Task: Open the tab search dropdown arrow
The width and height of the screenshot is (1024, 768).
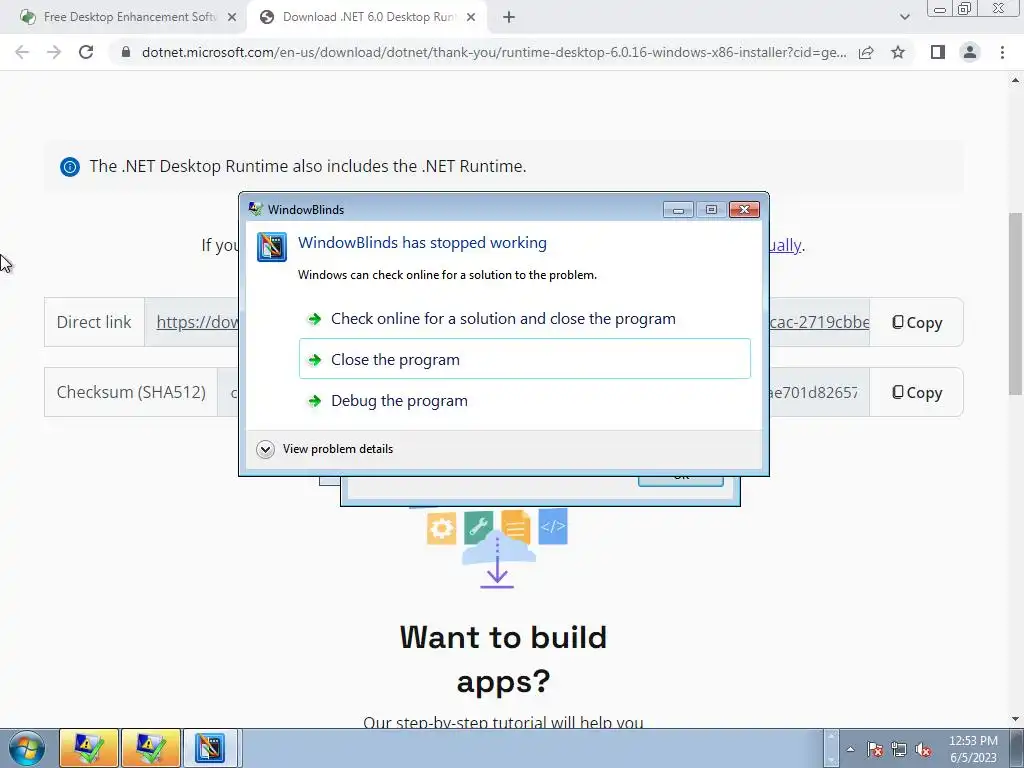Action: coord(904,18)
